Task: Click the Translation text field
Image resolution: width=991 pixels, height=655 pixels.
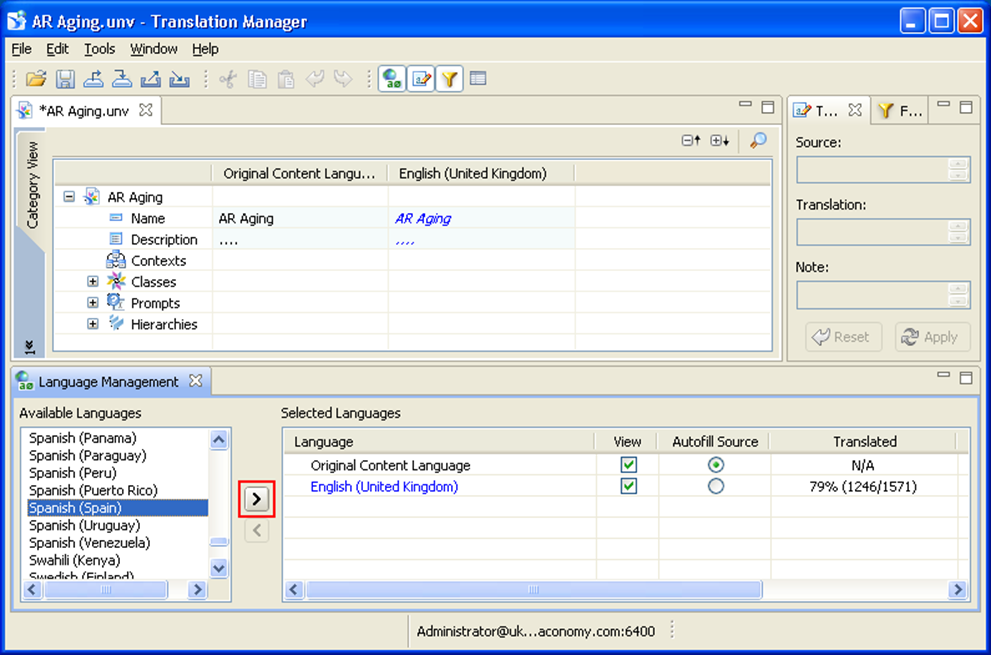Action: point(872,232)
